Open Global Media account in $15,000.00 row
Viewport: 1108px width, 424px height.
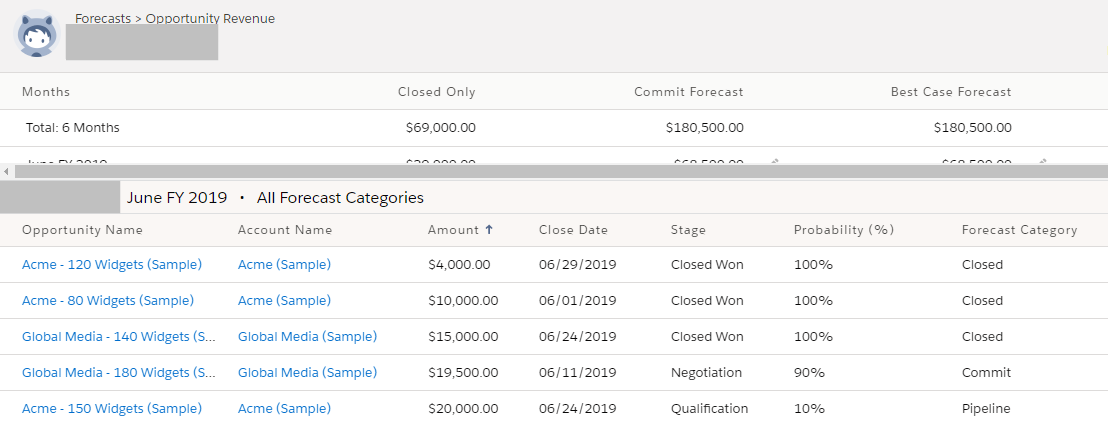(307, 336)
